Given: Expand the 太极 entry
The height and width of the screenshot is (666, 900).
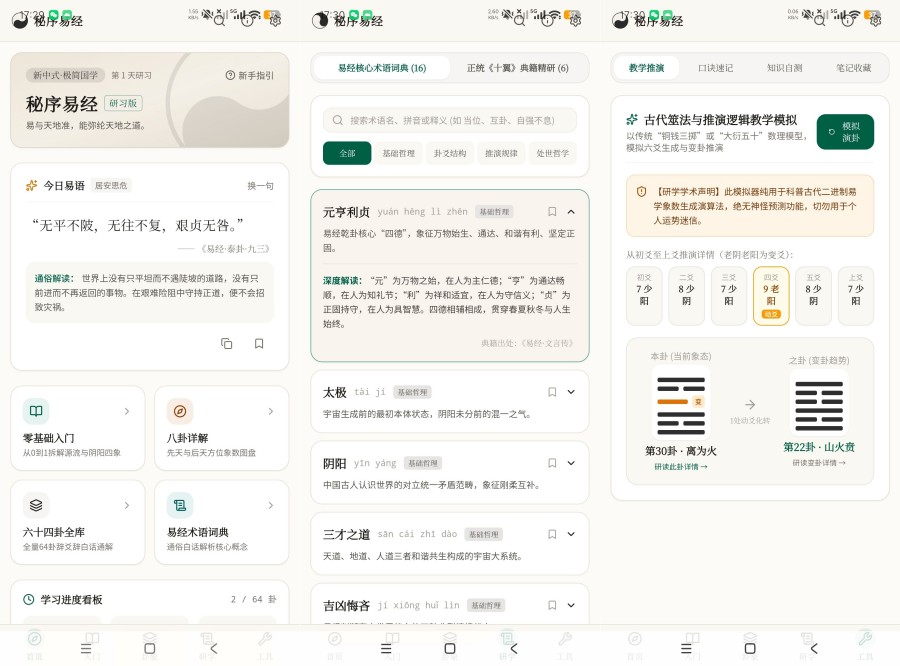Looking at the screenshot, I should (571, 392).
